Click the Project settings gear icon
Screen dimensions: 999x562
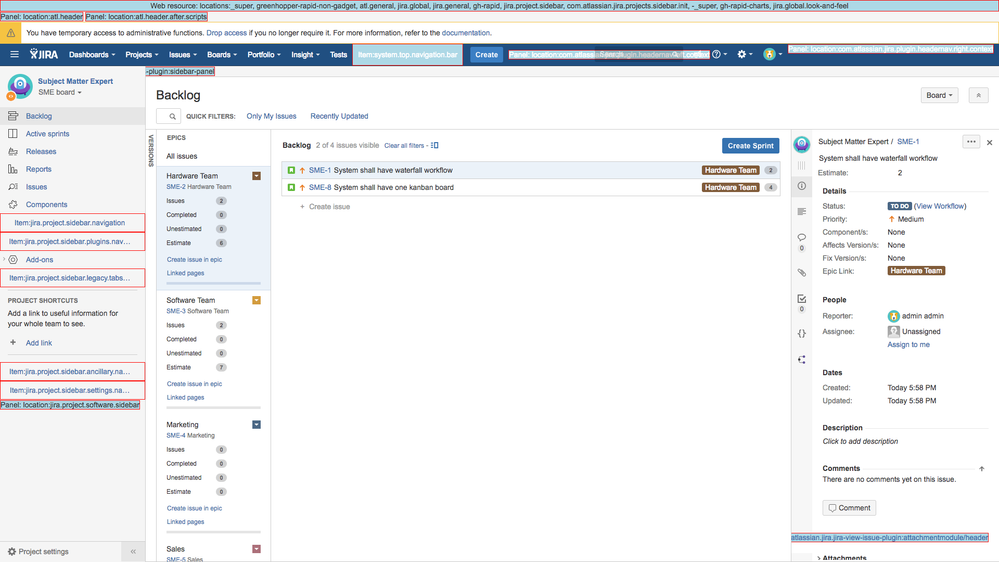pos(11,552)
